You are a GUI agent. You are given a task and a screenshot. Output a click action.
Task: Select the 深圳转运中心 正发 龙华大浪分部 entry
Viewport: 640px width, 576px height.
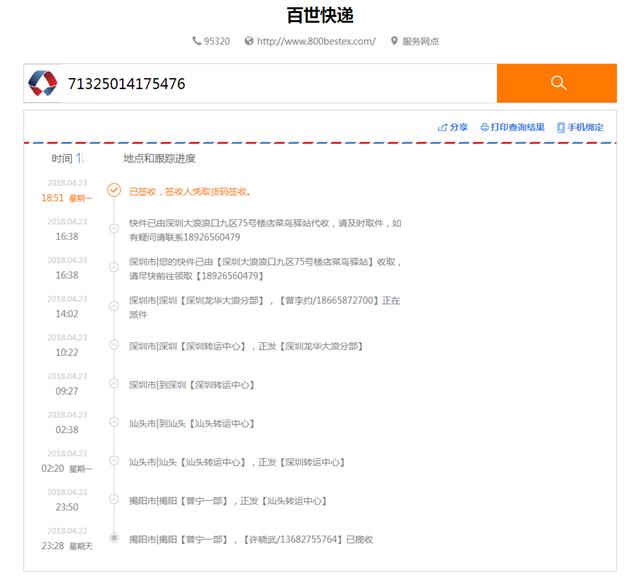[x=246, y=346]
